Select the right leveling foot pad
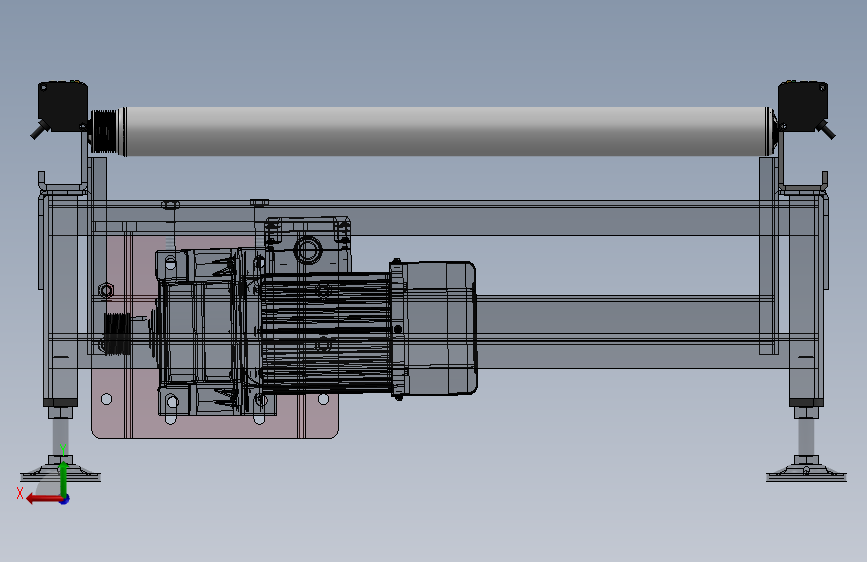The height and width of the screenshot is (562, 867). point(806,473)
